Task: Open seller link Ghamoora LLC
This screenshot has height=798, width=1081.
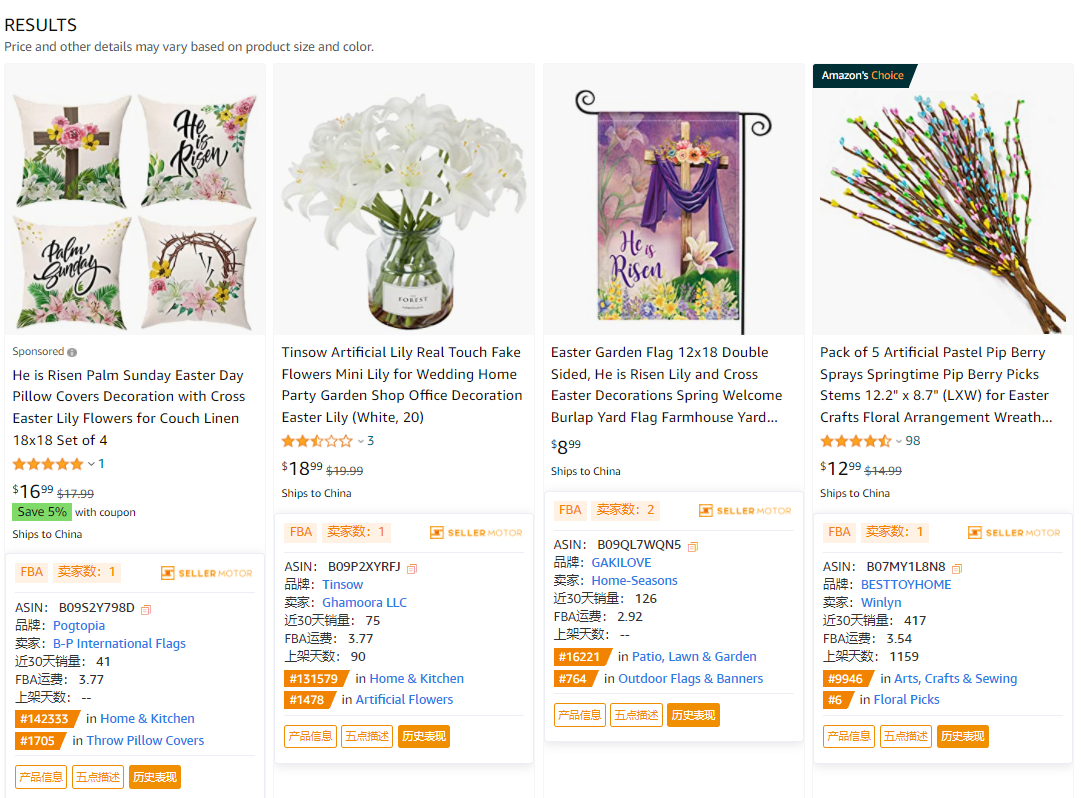Action: (x=364, y=603)
